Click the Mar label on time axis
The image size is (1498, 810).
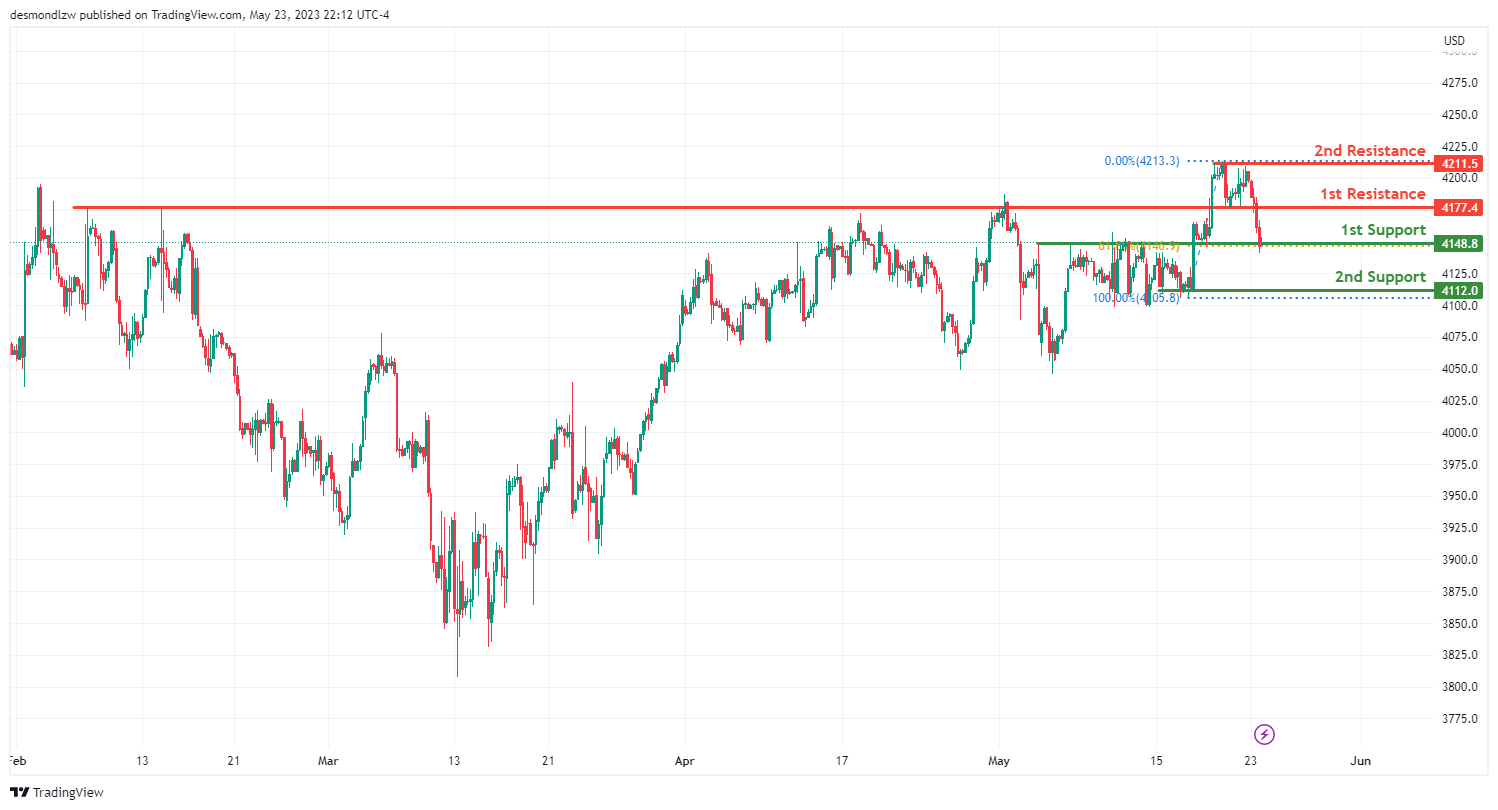(328, 761)
